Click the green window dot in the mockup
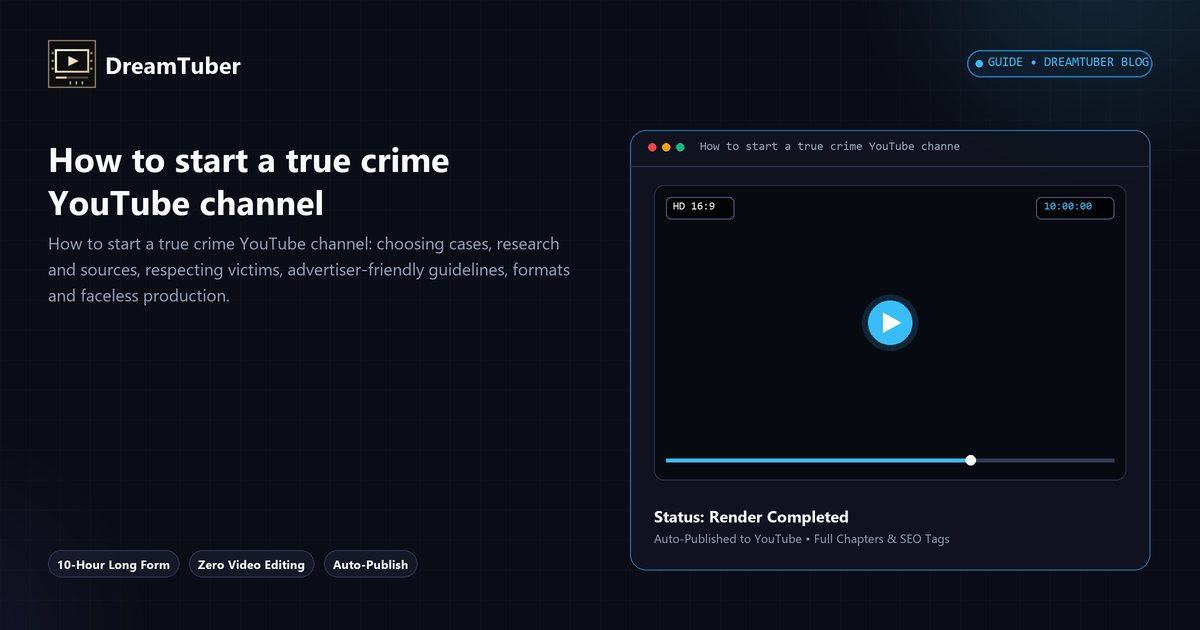This screenshot has height=630, width=1200. [x=681, y=147]
